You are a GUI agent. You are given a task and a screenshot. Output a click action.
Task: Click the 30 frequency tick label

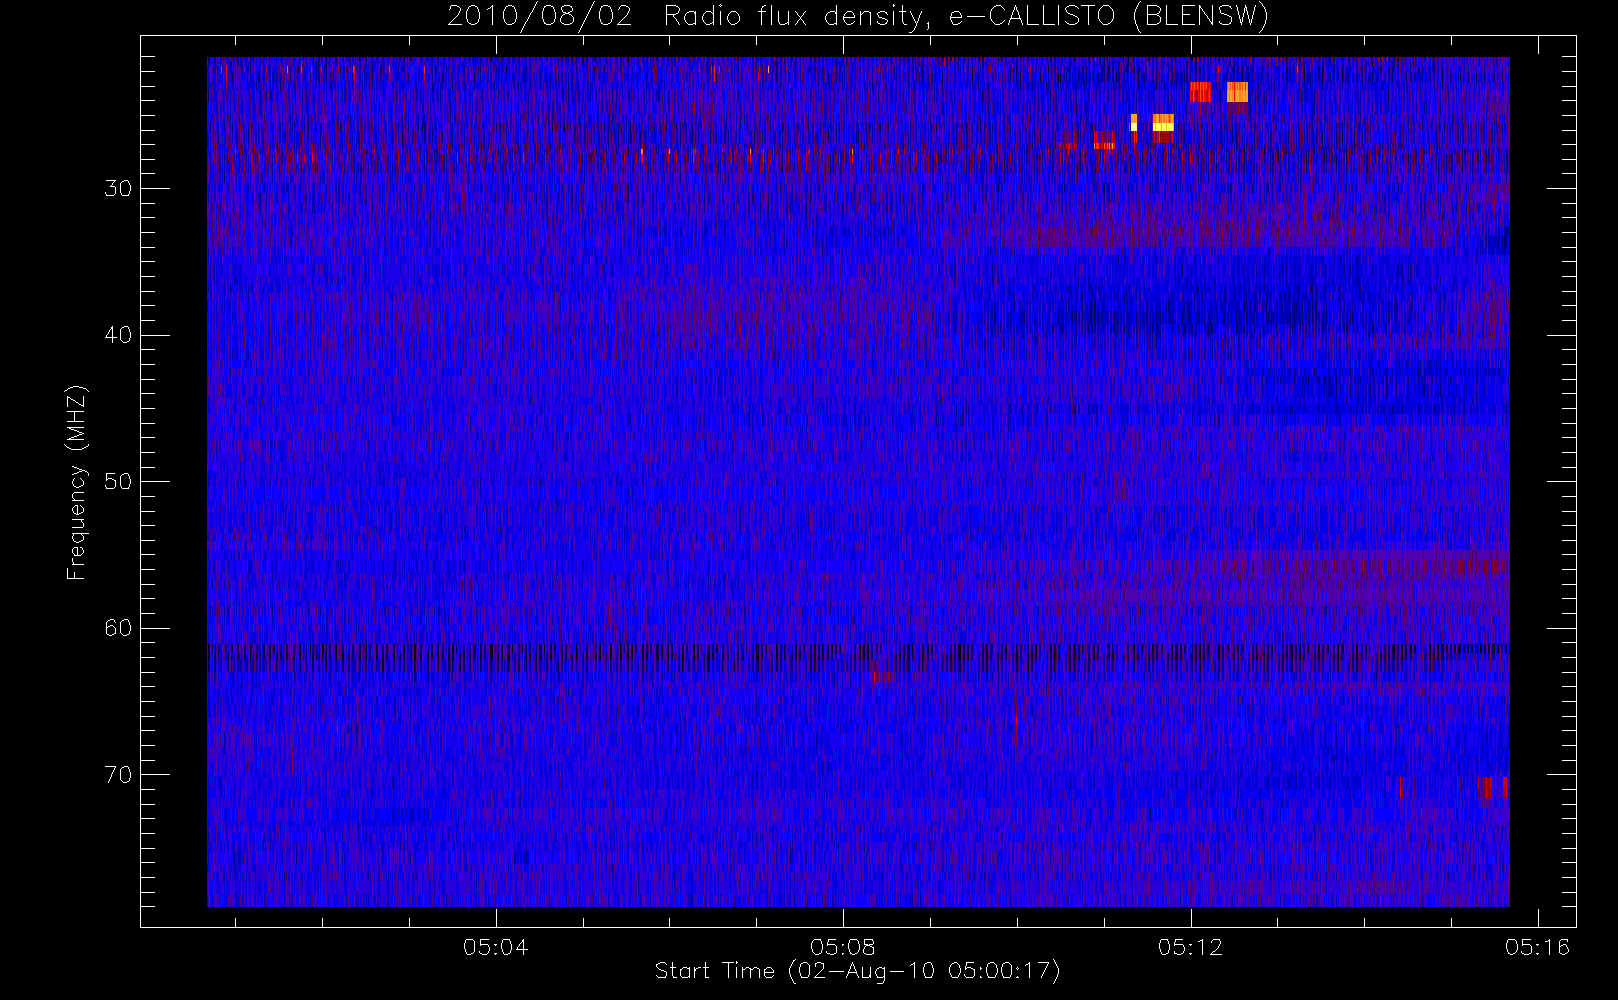(x=118, y=188)
